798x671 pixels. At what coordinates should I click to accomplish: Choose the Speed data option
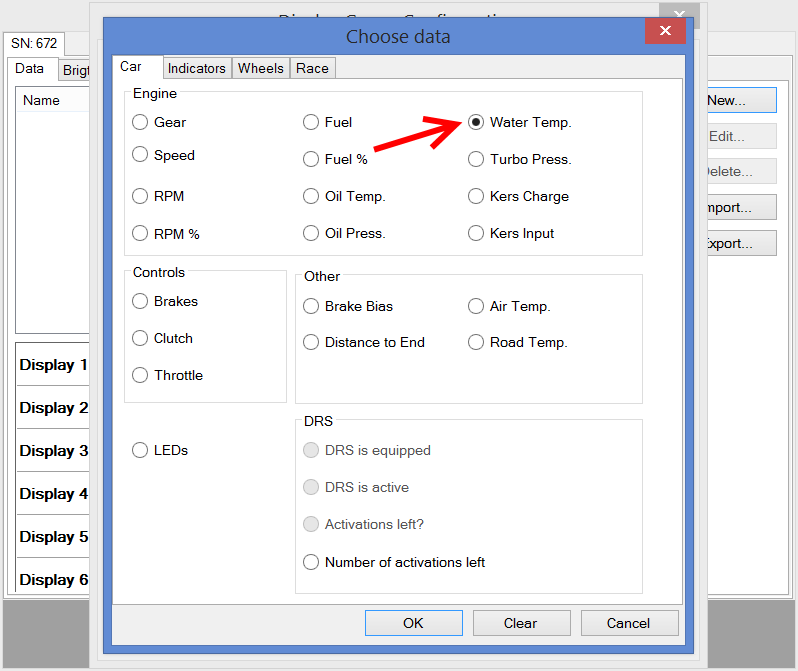[140, 155]
